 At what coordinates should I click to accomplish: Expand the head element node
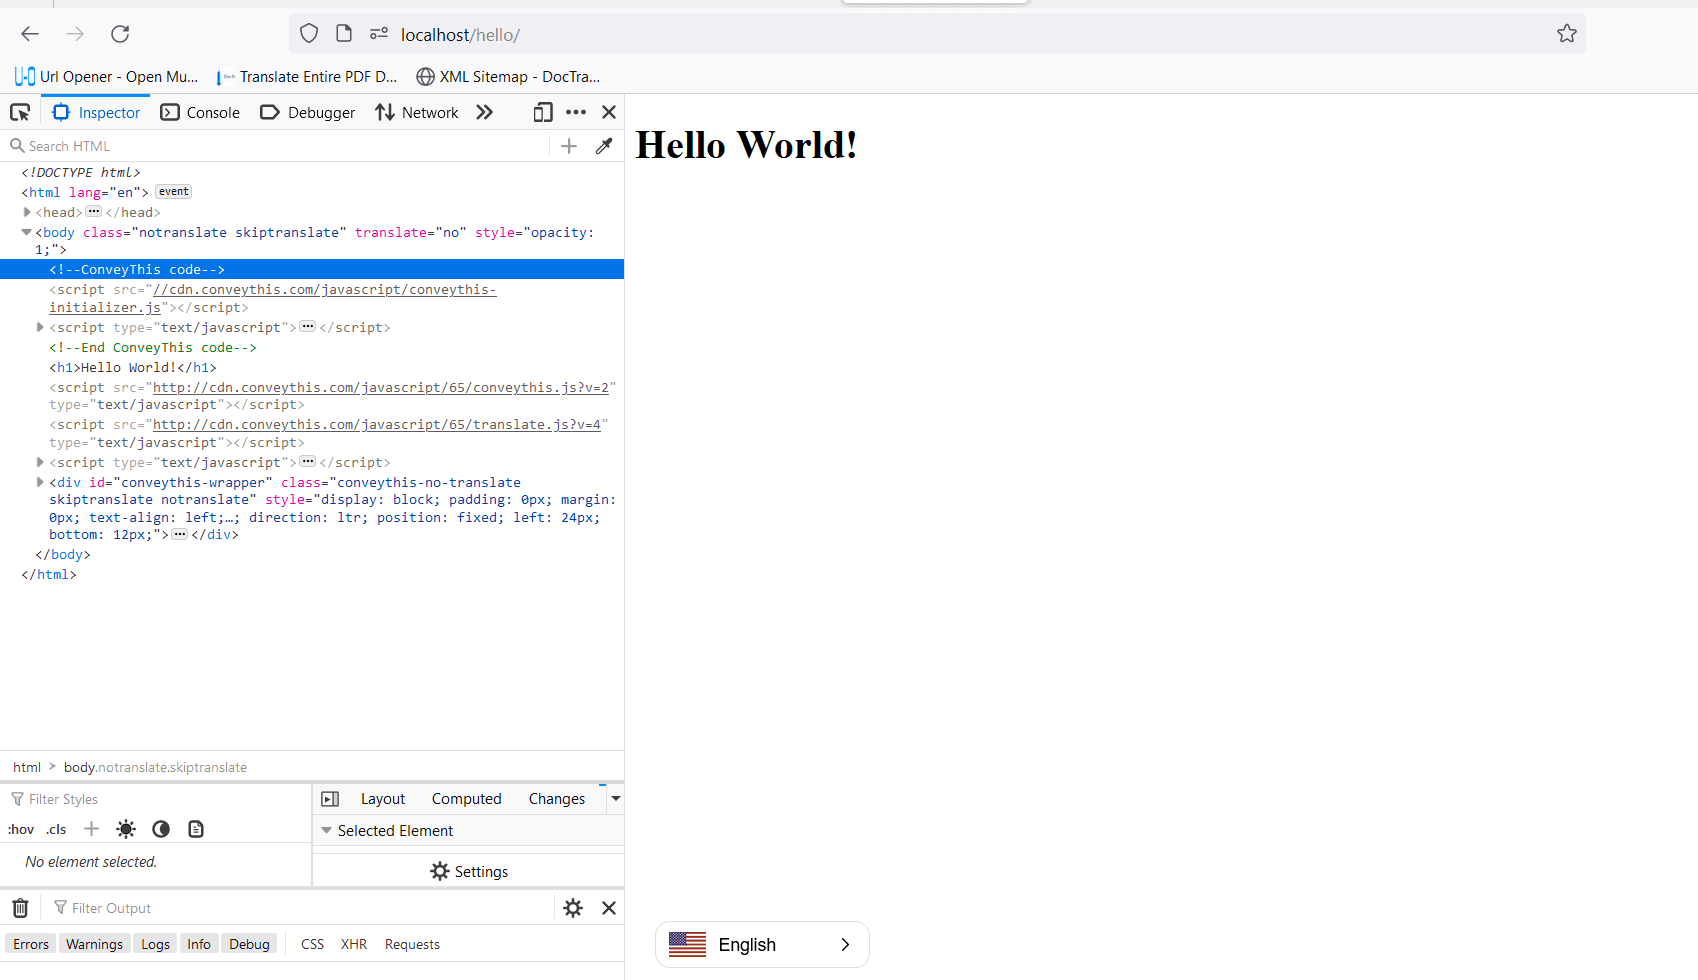[27, 212]
